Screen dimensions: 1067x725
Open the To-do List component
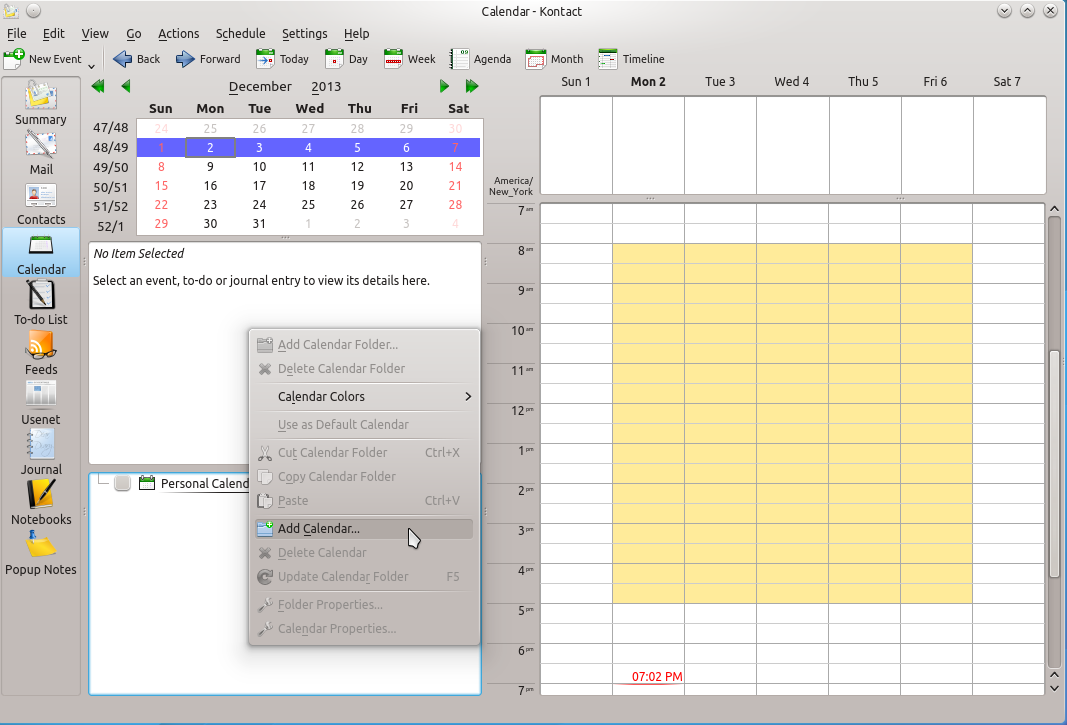coord(41,304)
